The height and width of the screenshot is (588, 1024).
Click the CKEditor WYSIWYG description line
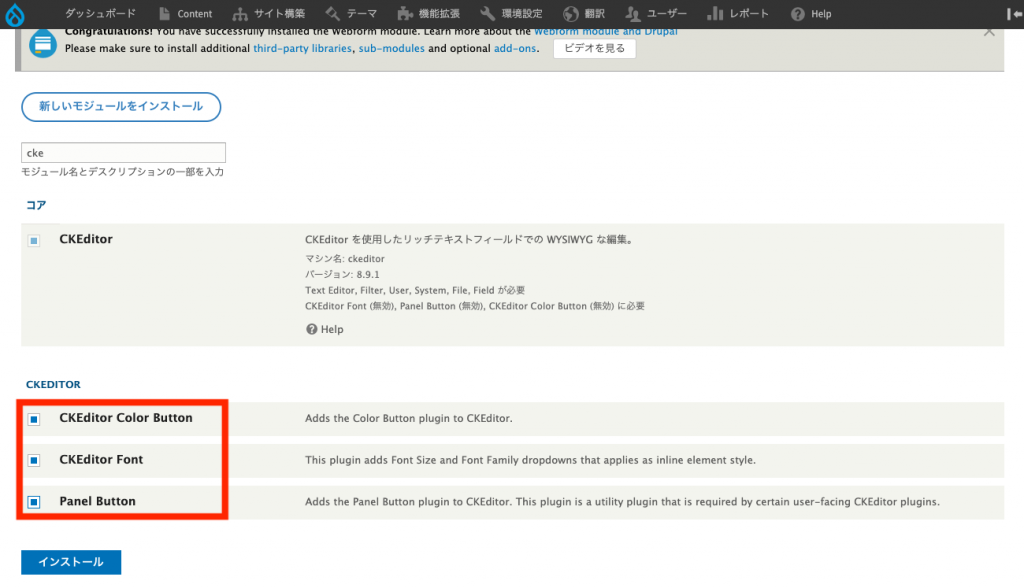[x=470, y=240]
